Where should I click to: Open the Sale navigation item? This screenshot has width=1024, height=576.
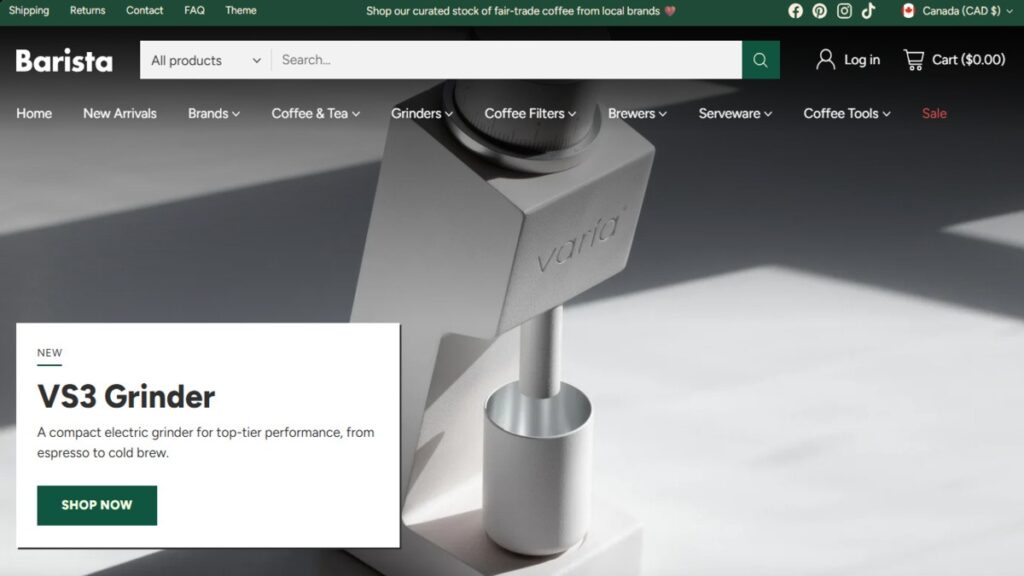coord(933,113)
